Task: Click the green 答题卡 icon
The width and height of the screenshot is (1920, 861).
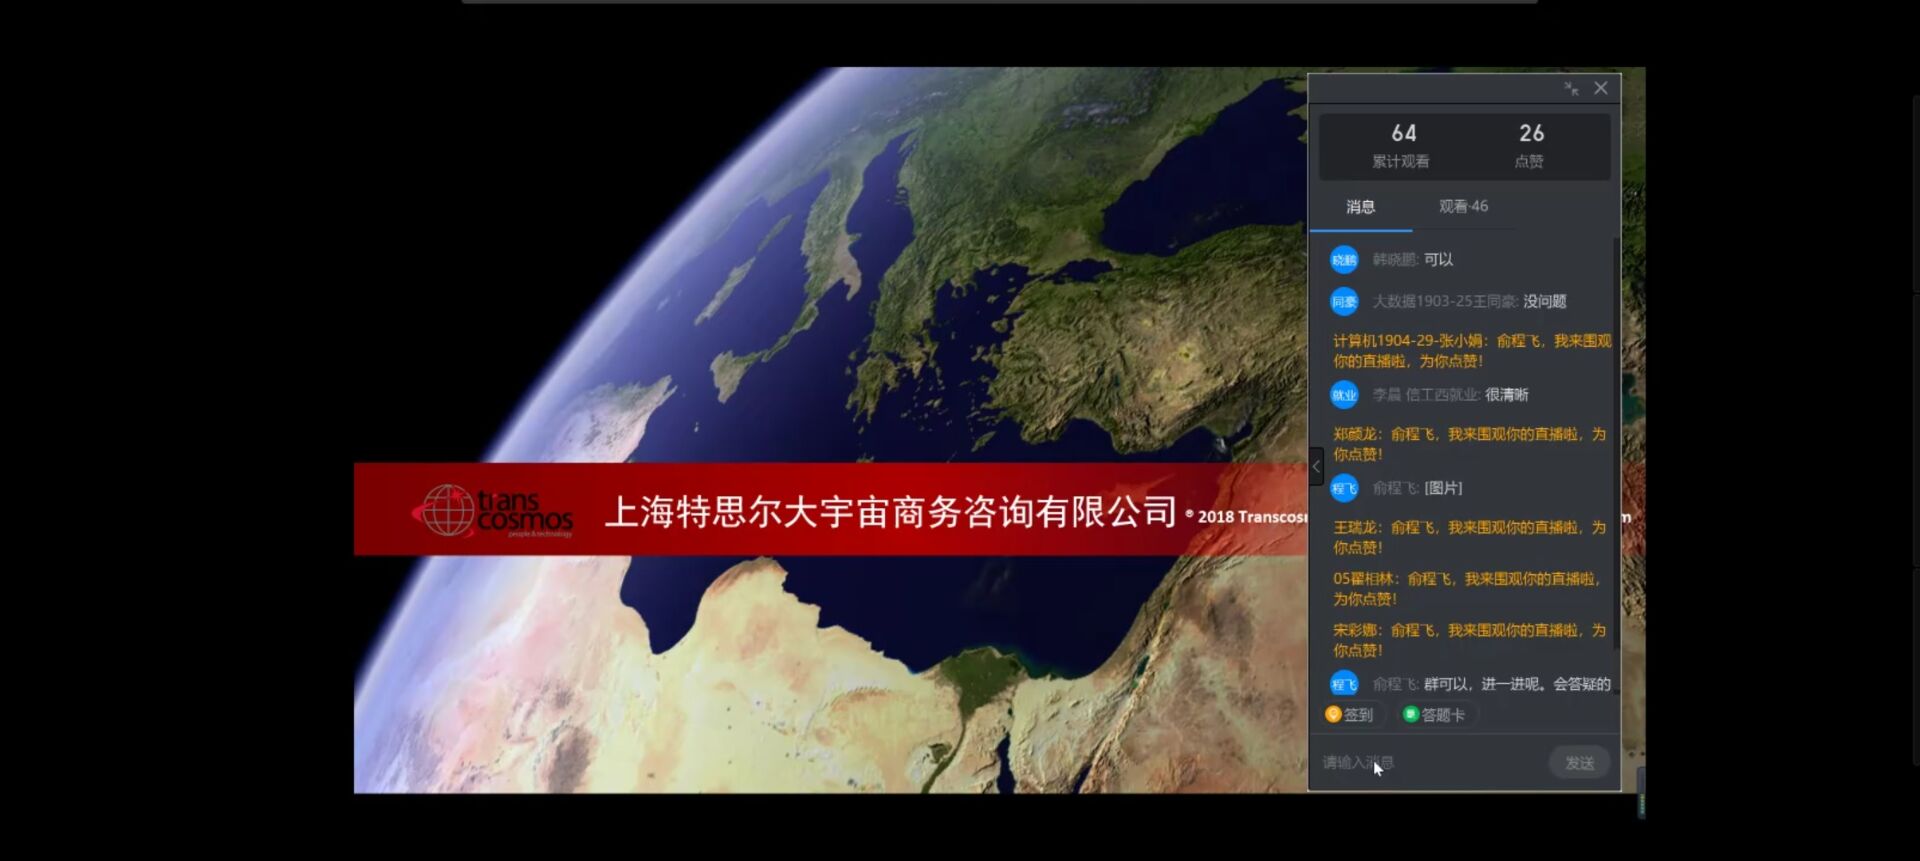Action: click(1410, 714)
